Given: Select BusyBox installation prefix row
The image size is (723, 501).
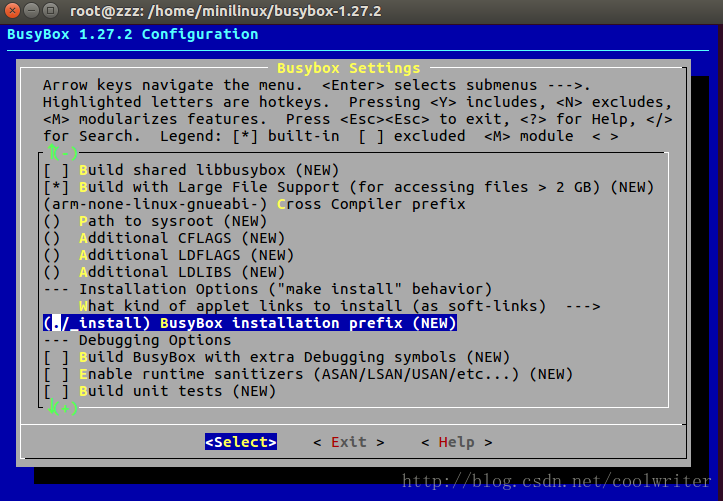Looking at the screenshot, I should [x=250, y=323].
